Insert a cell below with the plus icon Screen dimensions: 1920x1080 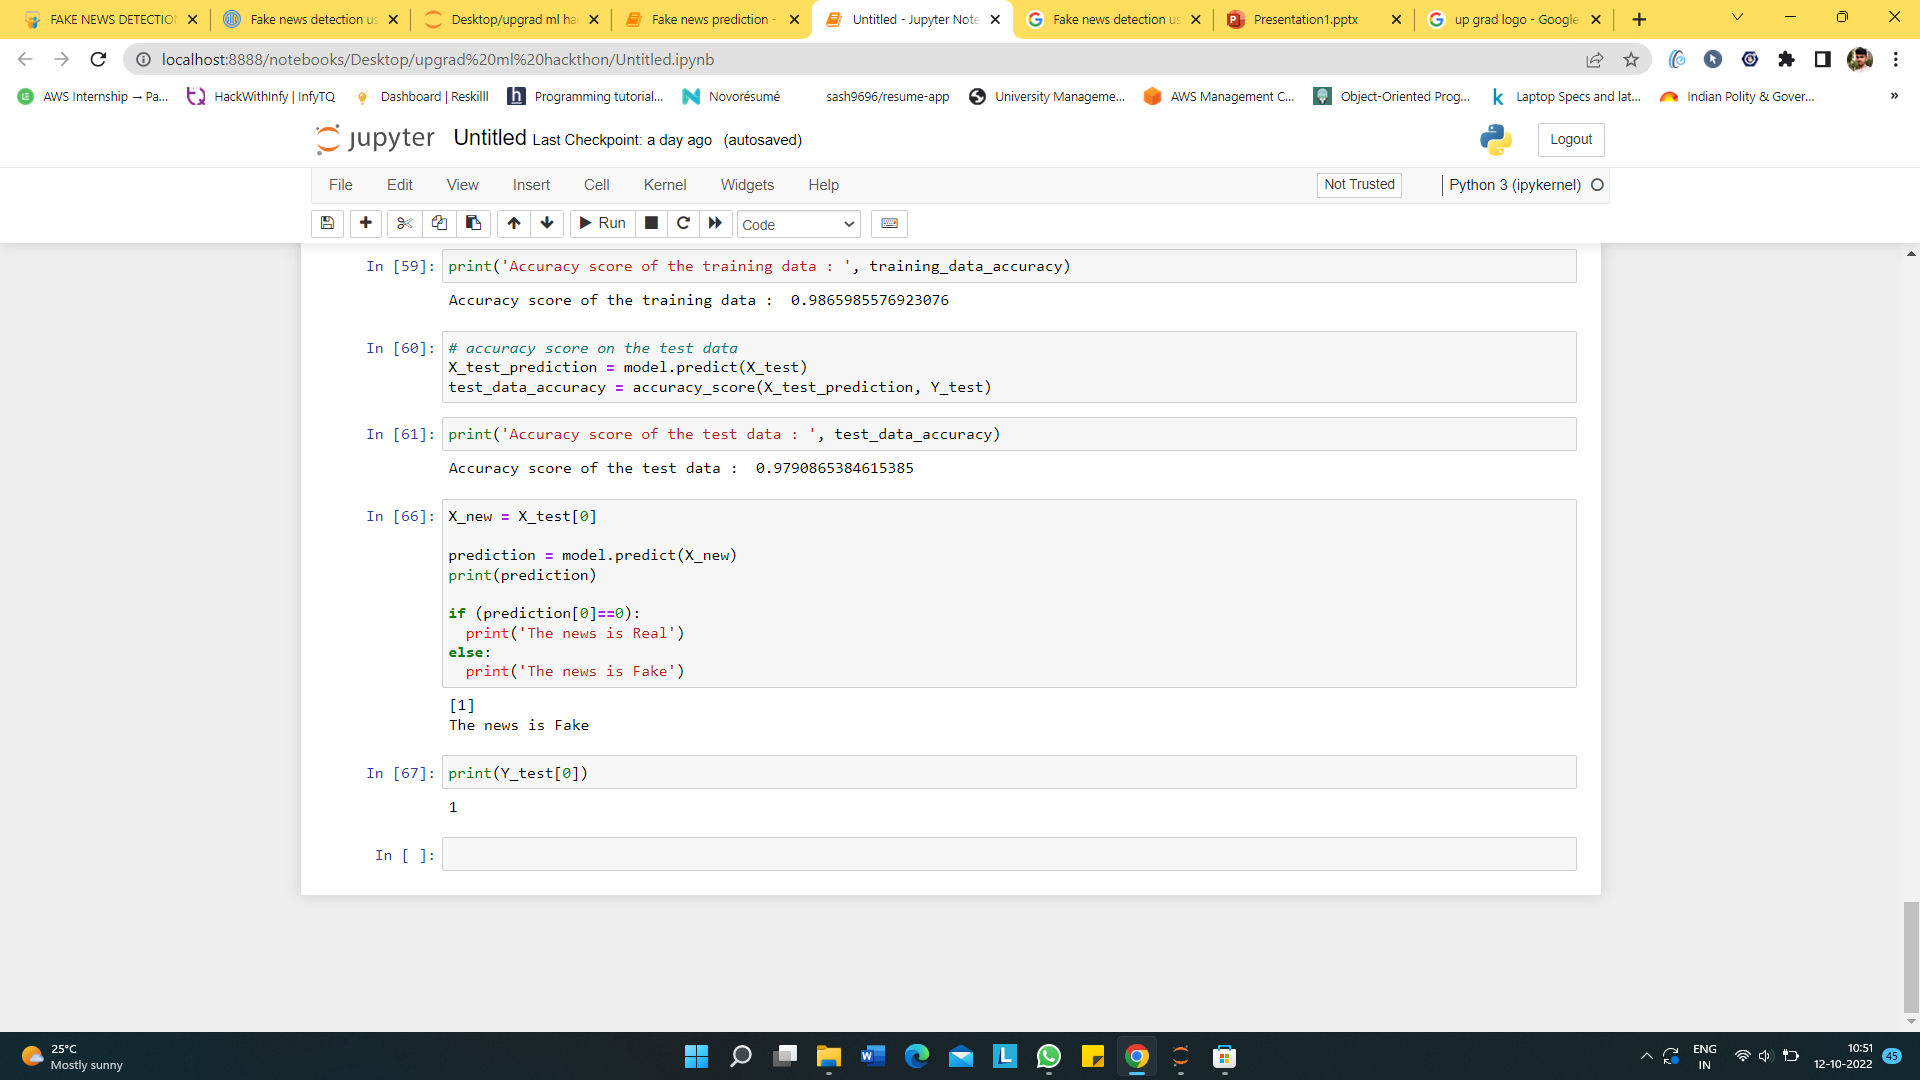tap(366, 223)
